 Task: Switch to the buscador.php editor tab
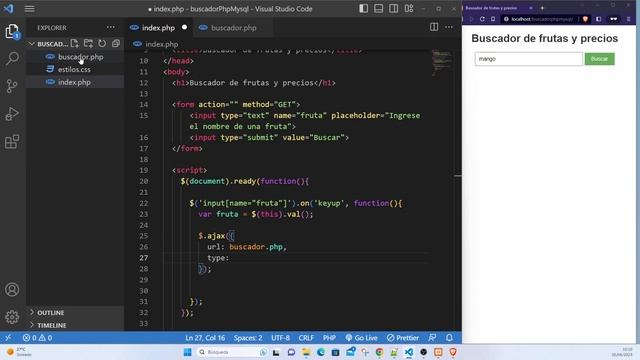tap(233, 28)
